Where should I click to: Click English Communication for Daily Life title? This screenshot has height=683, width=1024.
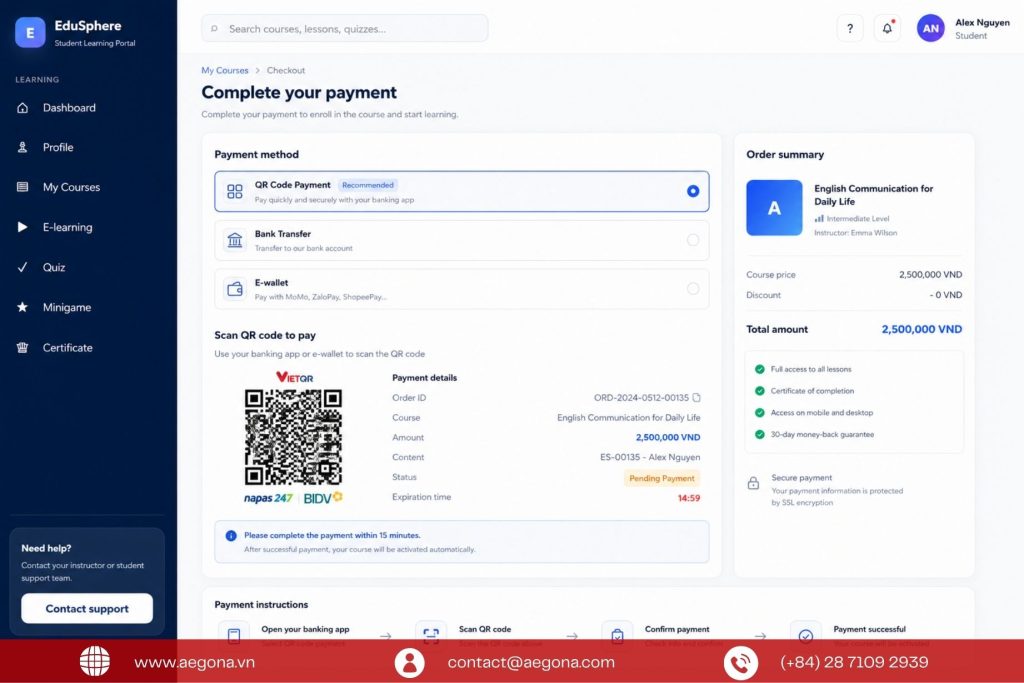coord(873,195)
